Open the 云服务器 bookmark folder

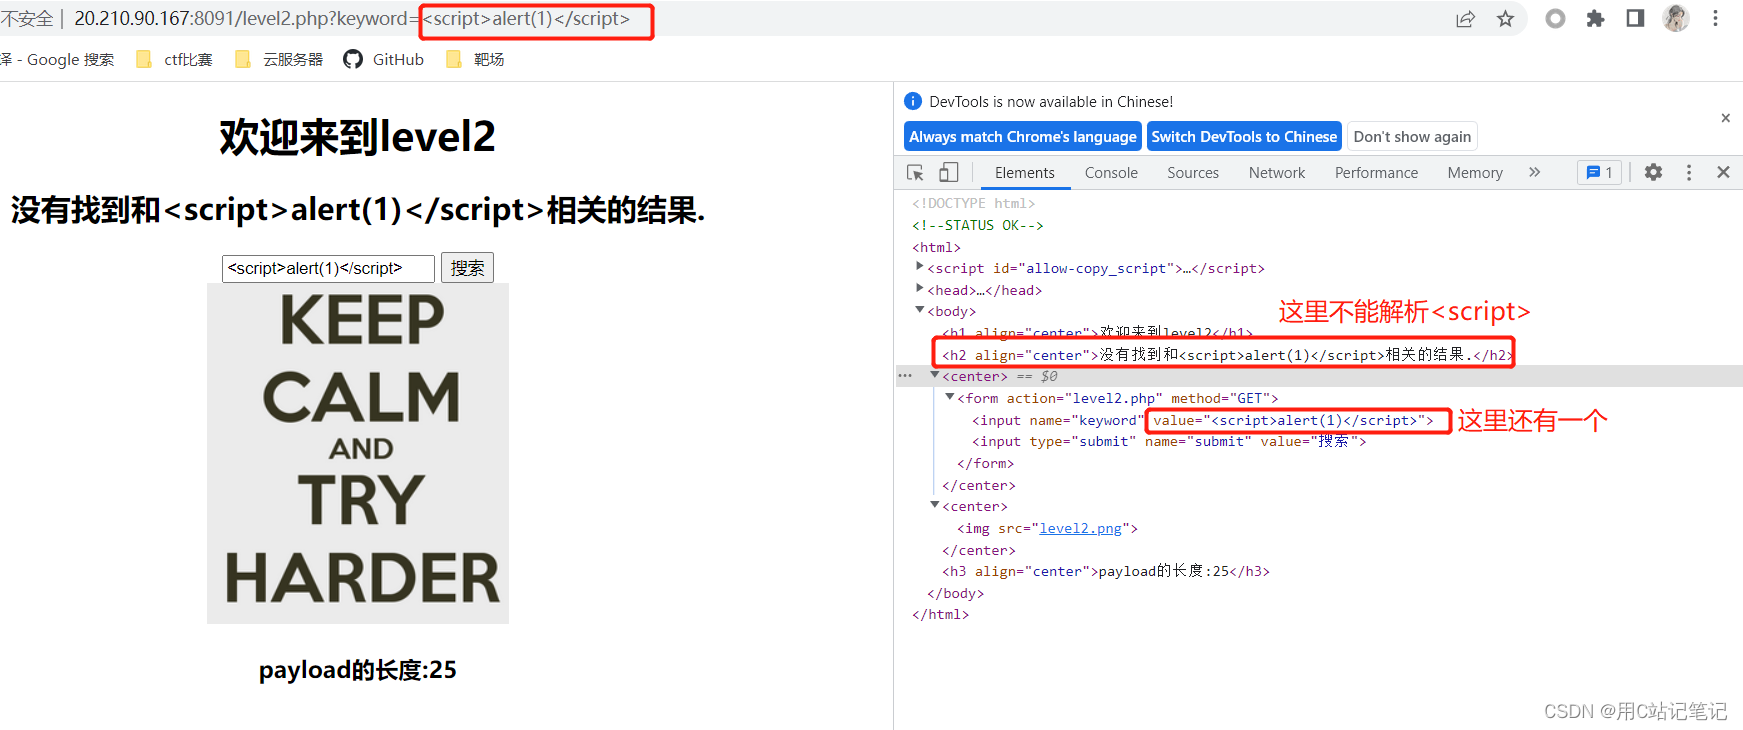(x=279, y=59)
